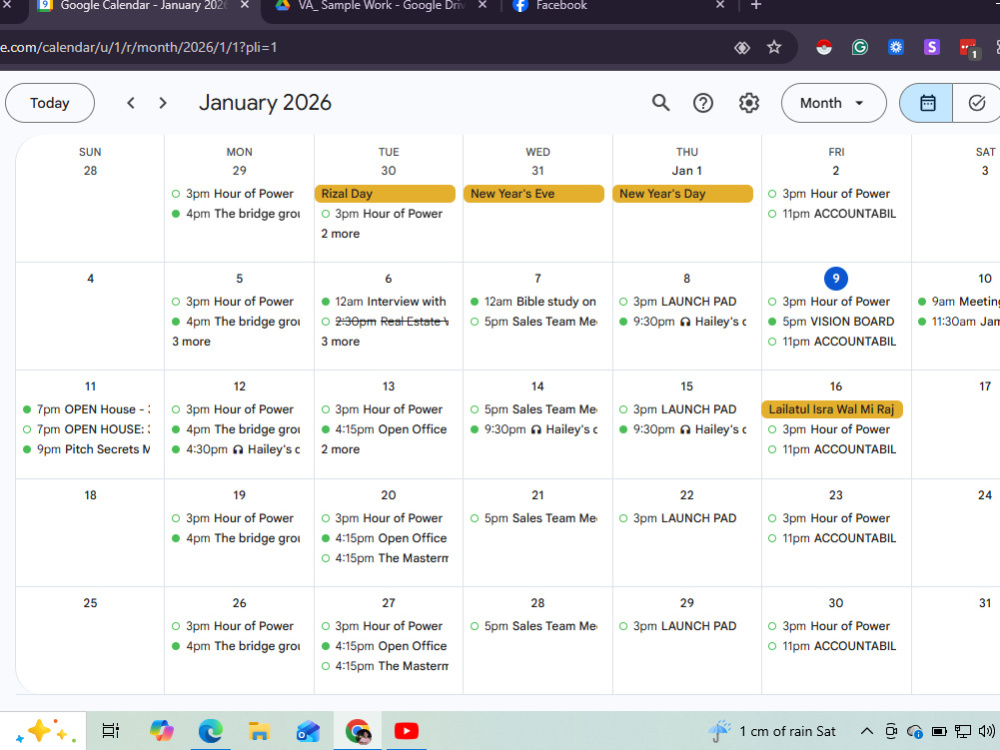Open network tray icon
Viewport: 1000px width, 750px height.
tap(962, 731)
